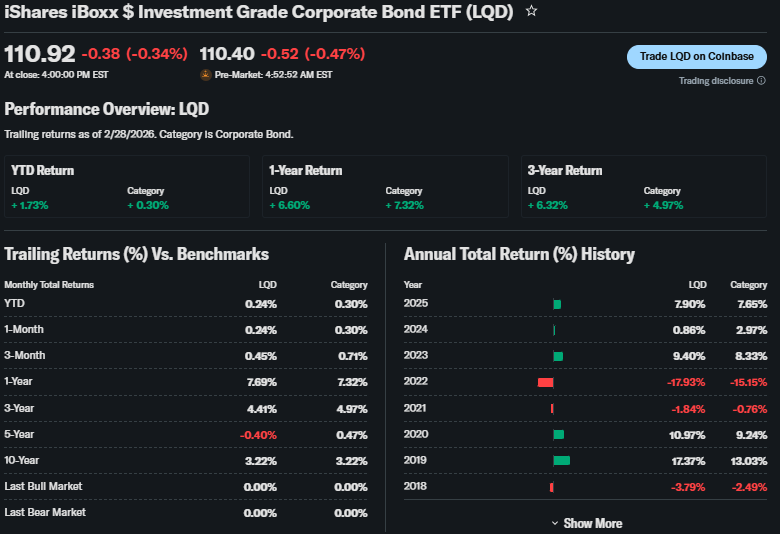Expand annual return history with Show More
The height and width of the screenshot is (534, 780).
pos(591,523)
